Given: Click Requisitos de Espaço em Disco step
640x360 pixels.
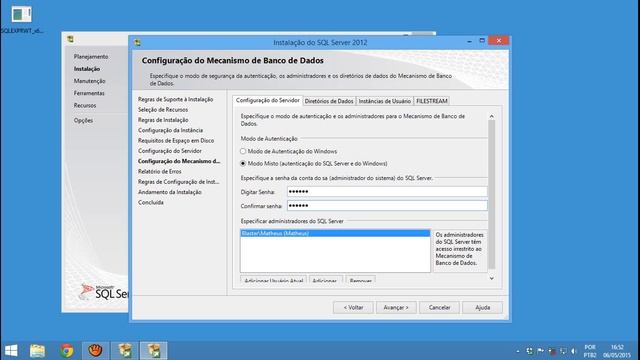Looking at the screenshot, I should 176,140.
